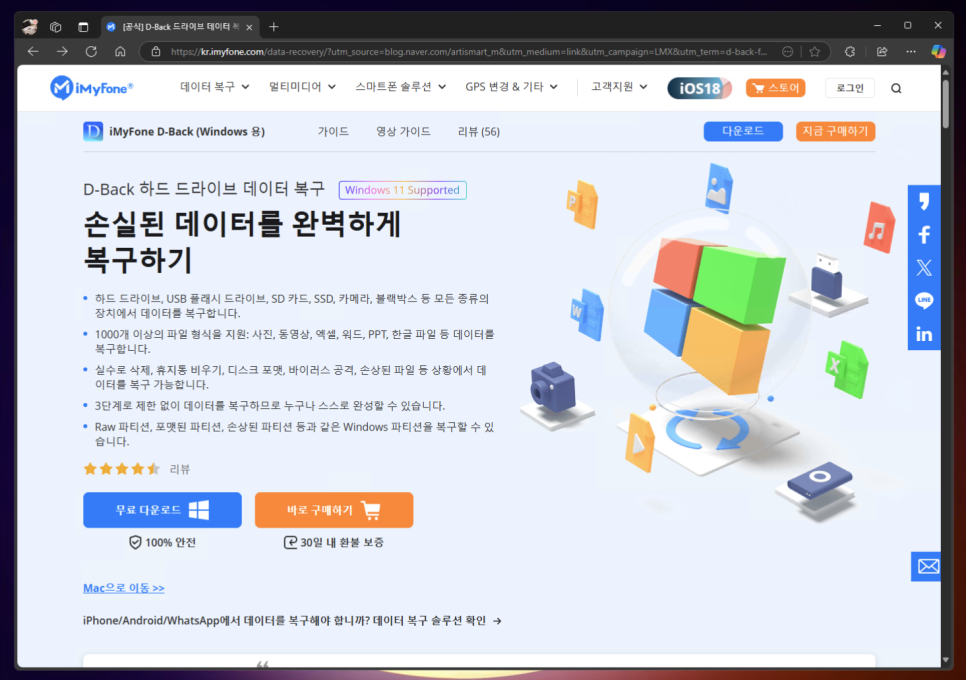Expand 멀티미디어 menu

click(x=302, y=87)
